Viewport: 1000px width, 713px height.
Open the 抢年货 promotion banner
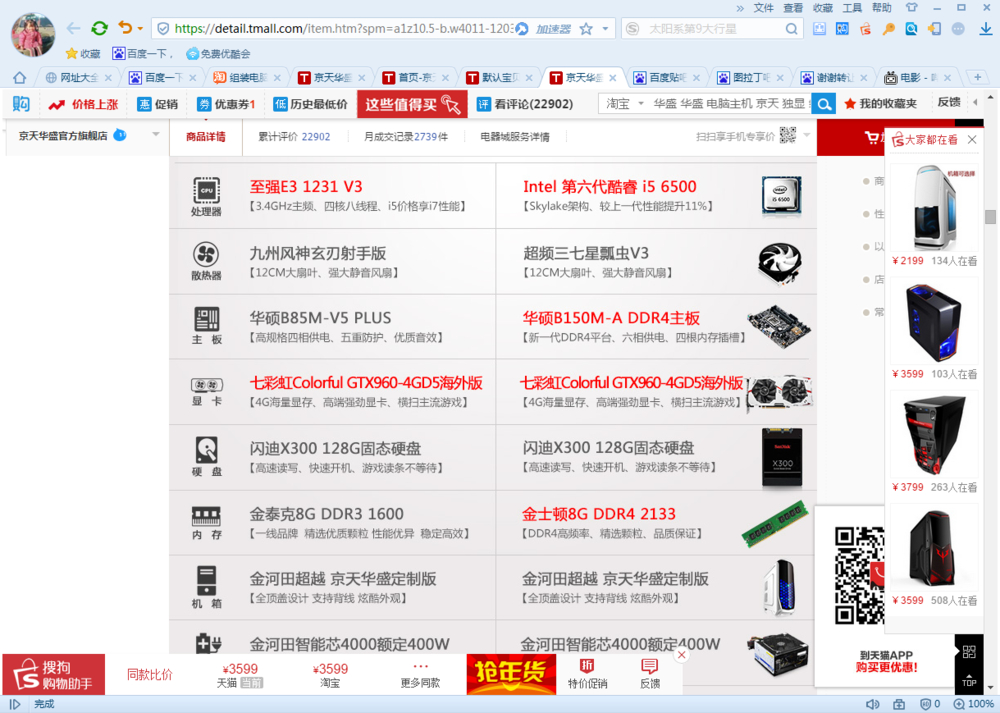tap(511, 673)
